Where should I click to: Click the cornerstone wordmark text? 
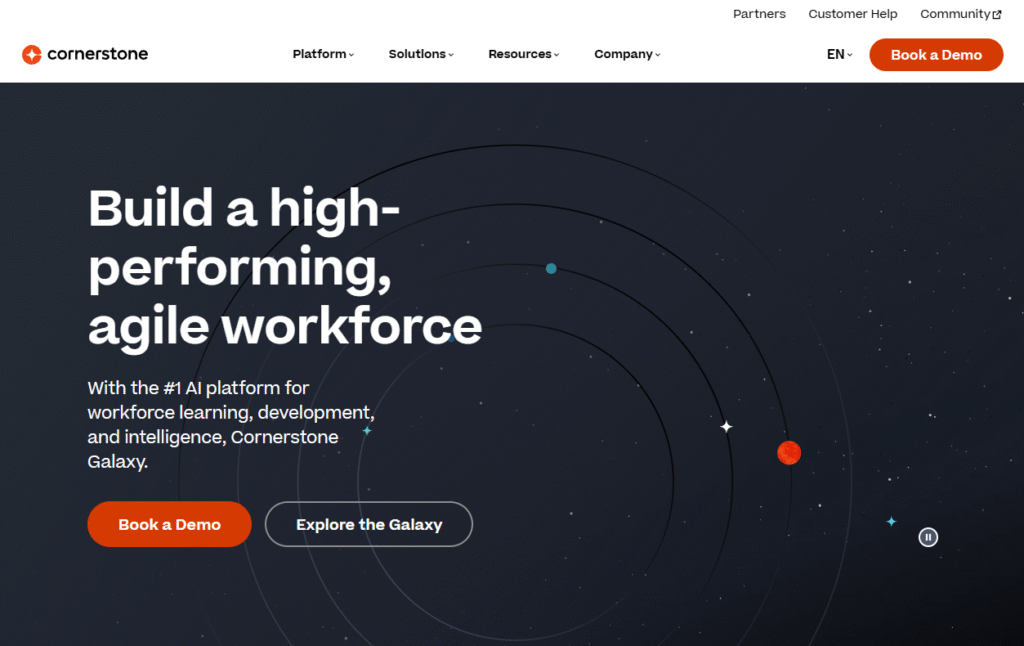click(x=97, y=54)
